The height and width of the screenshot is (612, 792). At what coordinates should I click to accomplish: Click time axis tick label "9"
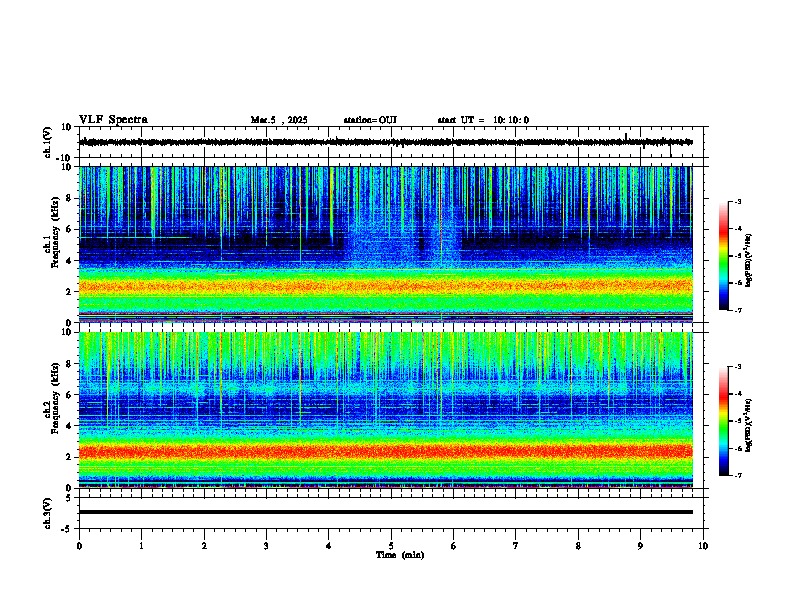[x=640, y=546]
